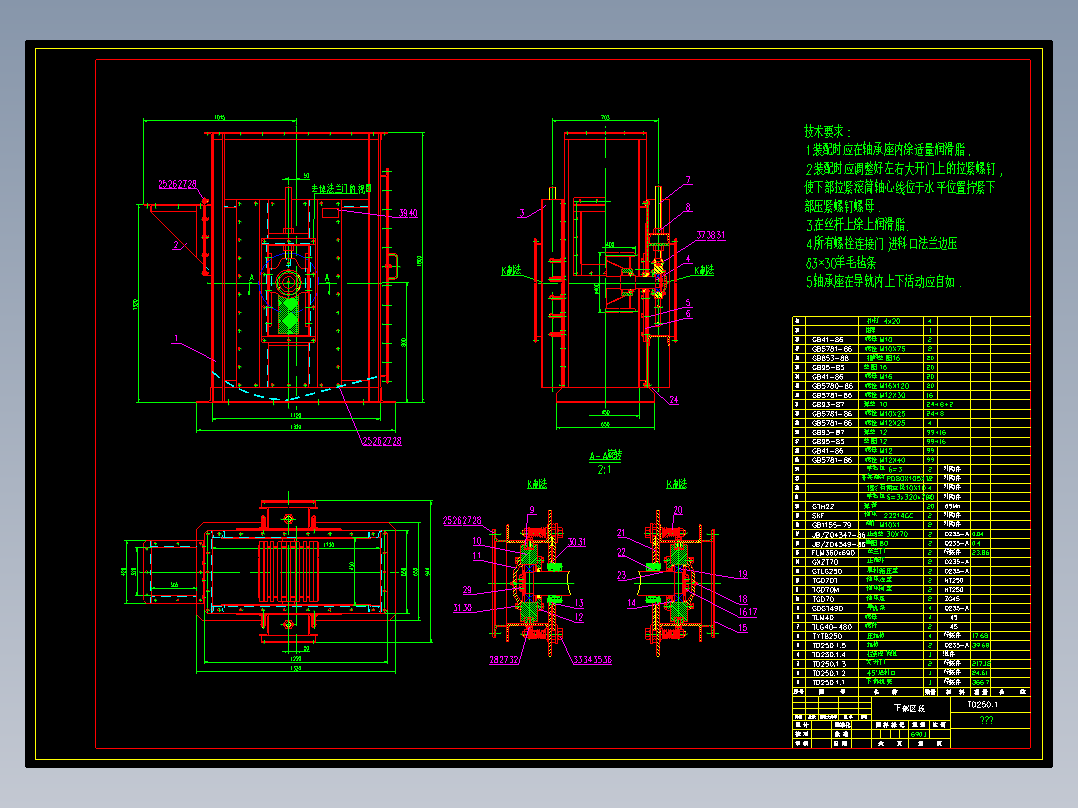Image resolution: width=1078 pixels, height=808 pixels.
Task: Click the GB5780-86 cell in parts list
Action: pyautogui.click(x=831, y=386)
